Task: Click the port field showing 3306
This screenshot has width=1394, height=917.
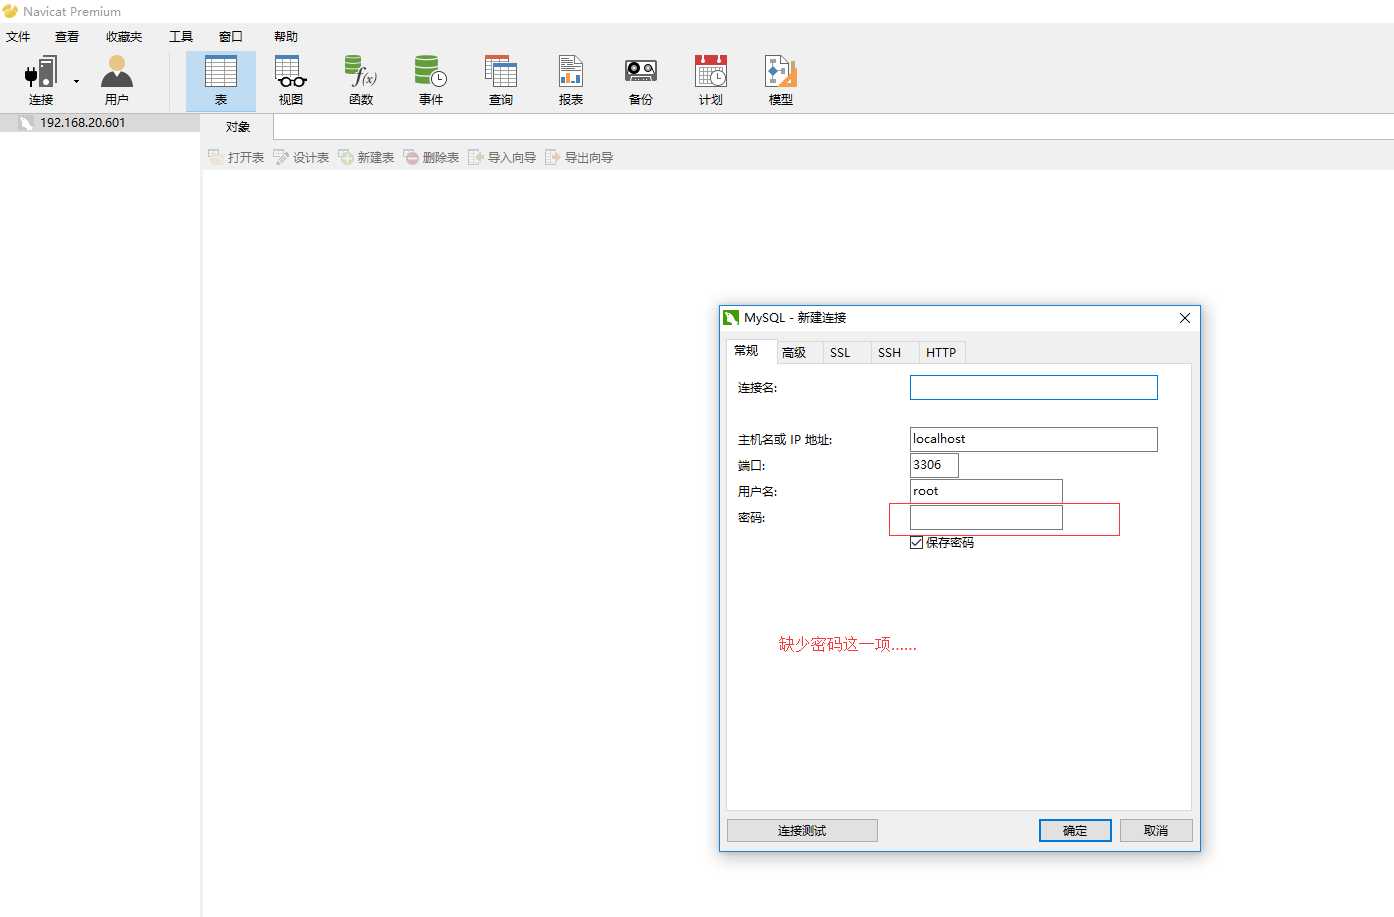Action: pos(934,465)
